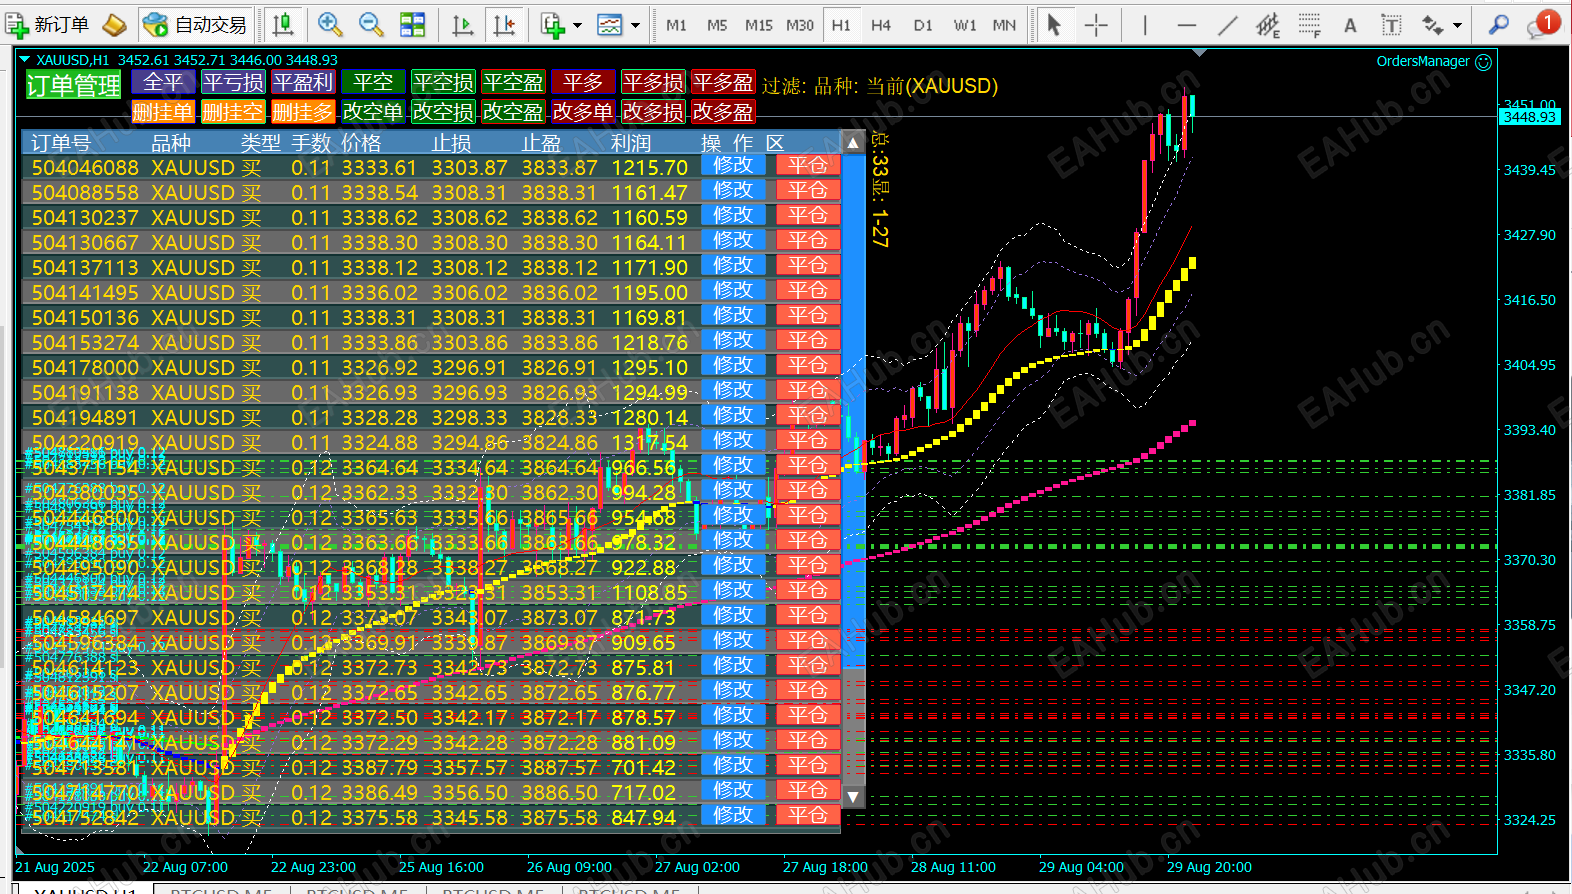Tile chart windows with the grid icon
The width and height of the screenshot is (1572, 894).
tap(412, 24)
